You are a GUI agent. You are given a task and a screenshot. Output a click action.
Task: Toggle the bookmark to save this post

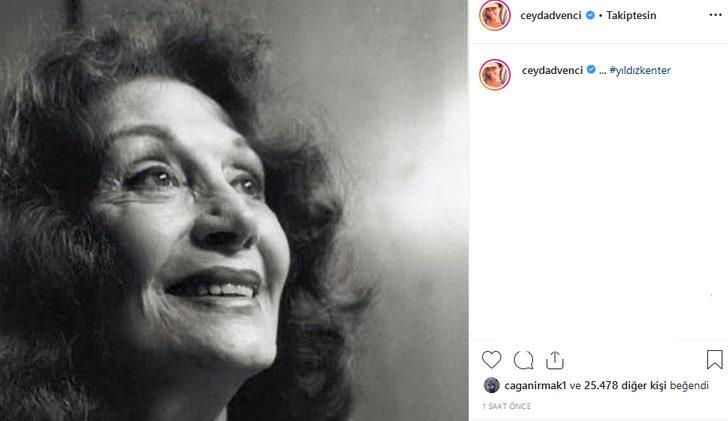(715, 359)
